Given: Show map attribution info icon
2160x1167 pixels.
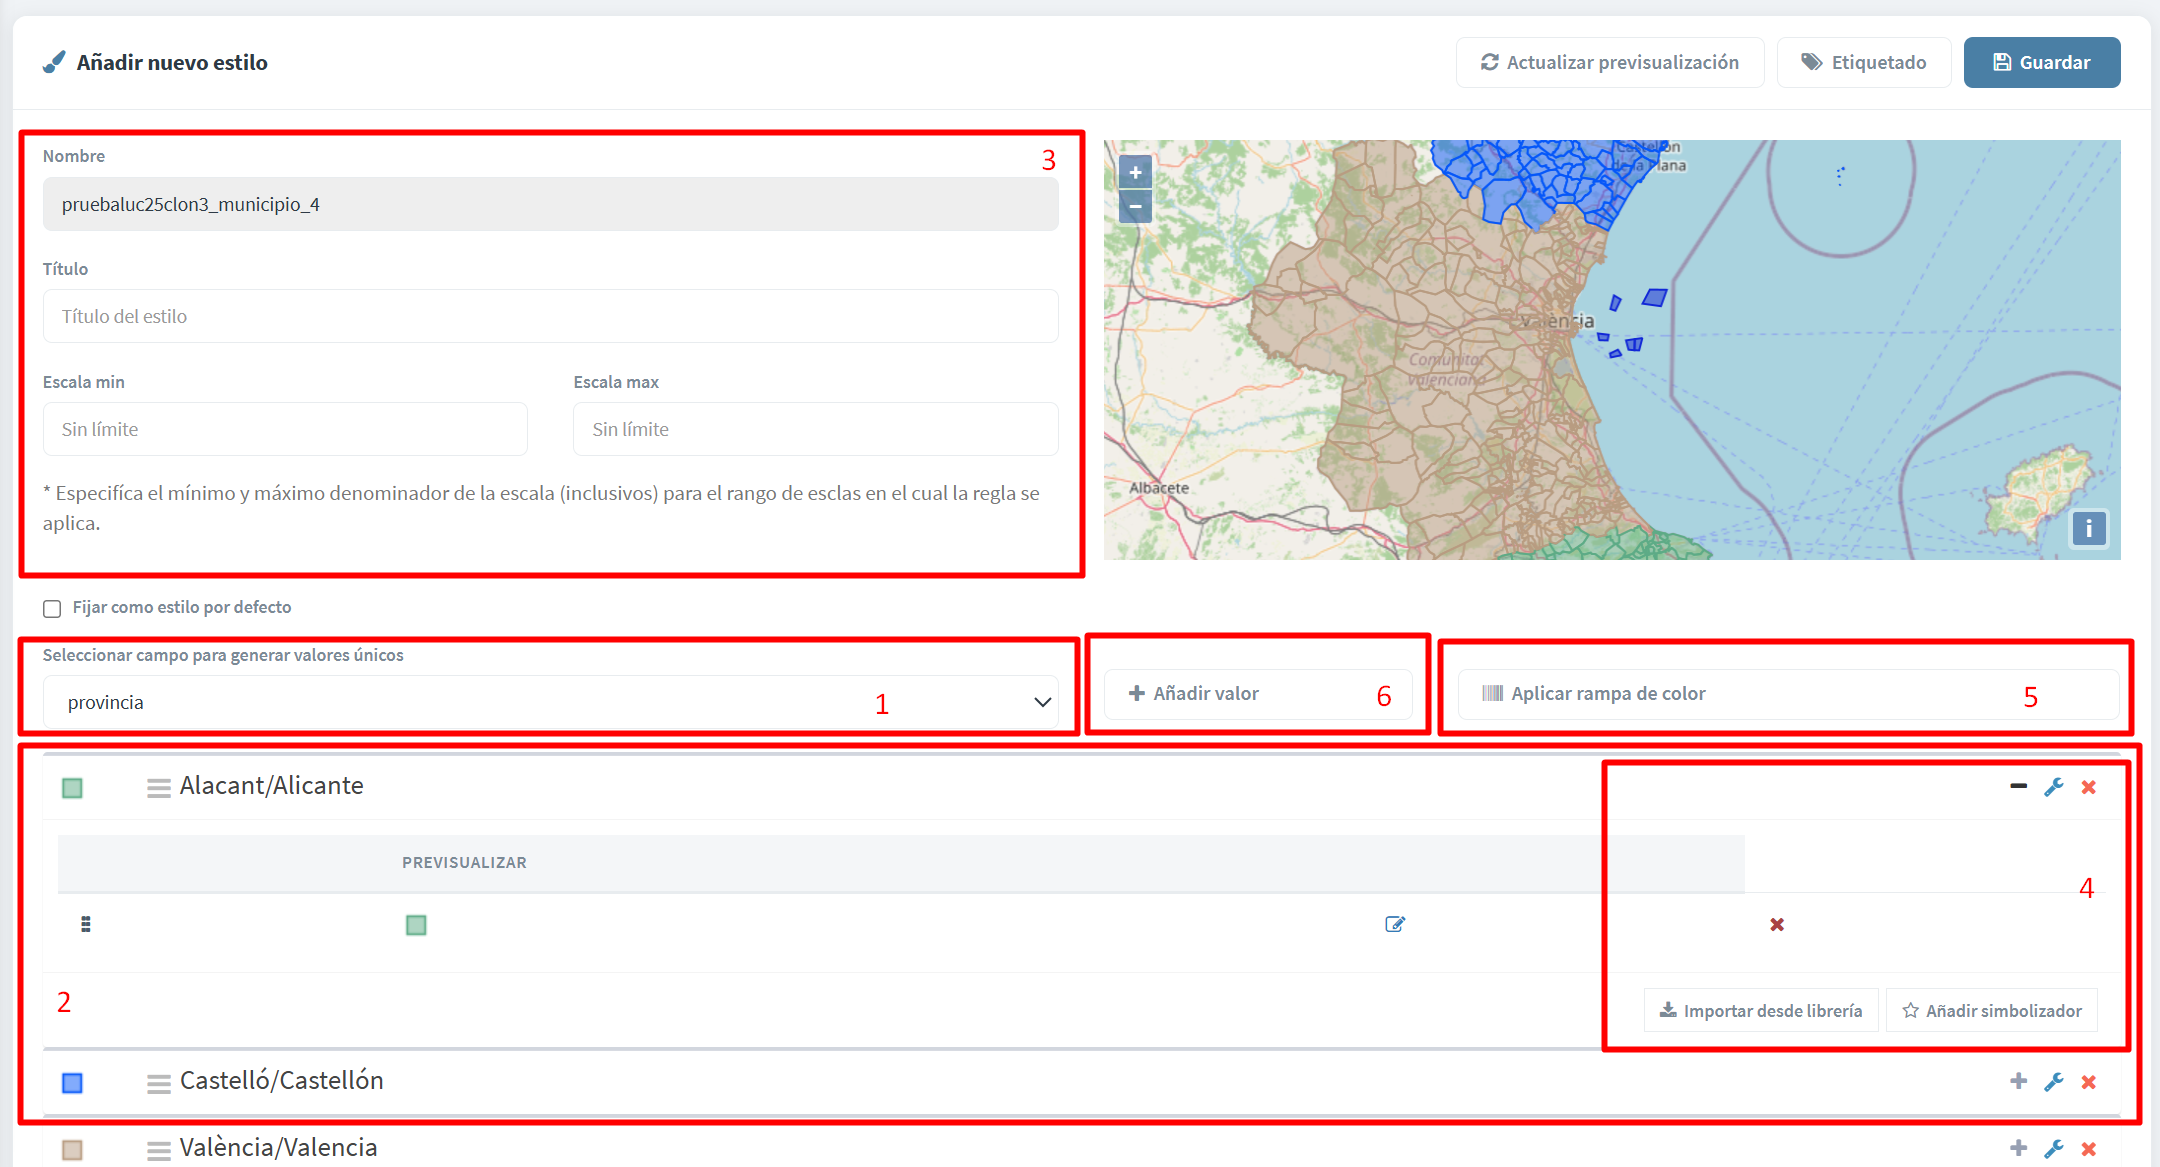Looking at the screenshot, I should [x=2089, y=528].
